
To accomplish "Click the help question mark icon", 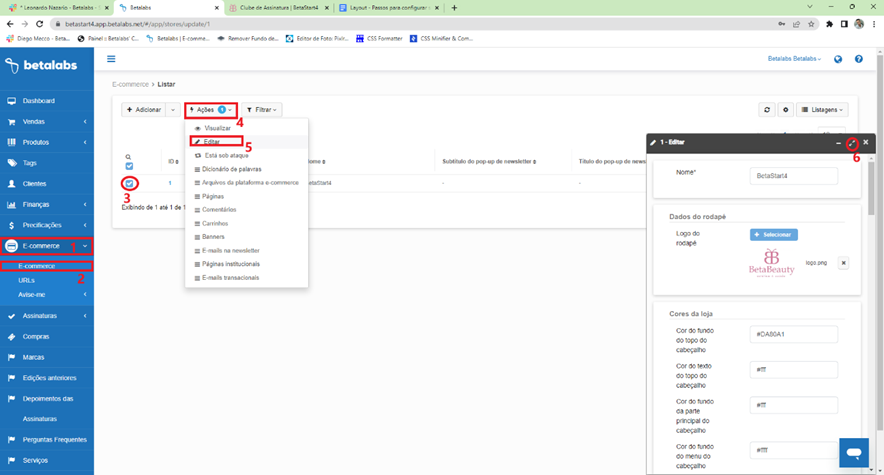I will click(x=859, y=60).
